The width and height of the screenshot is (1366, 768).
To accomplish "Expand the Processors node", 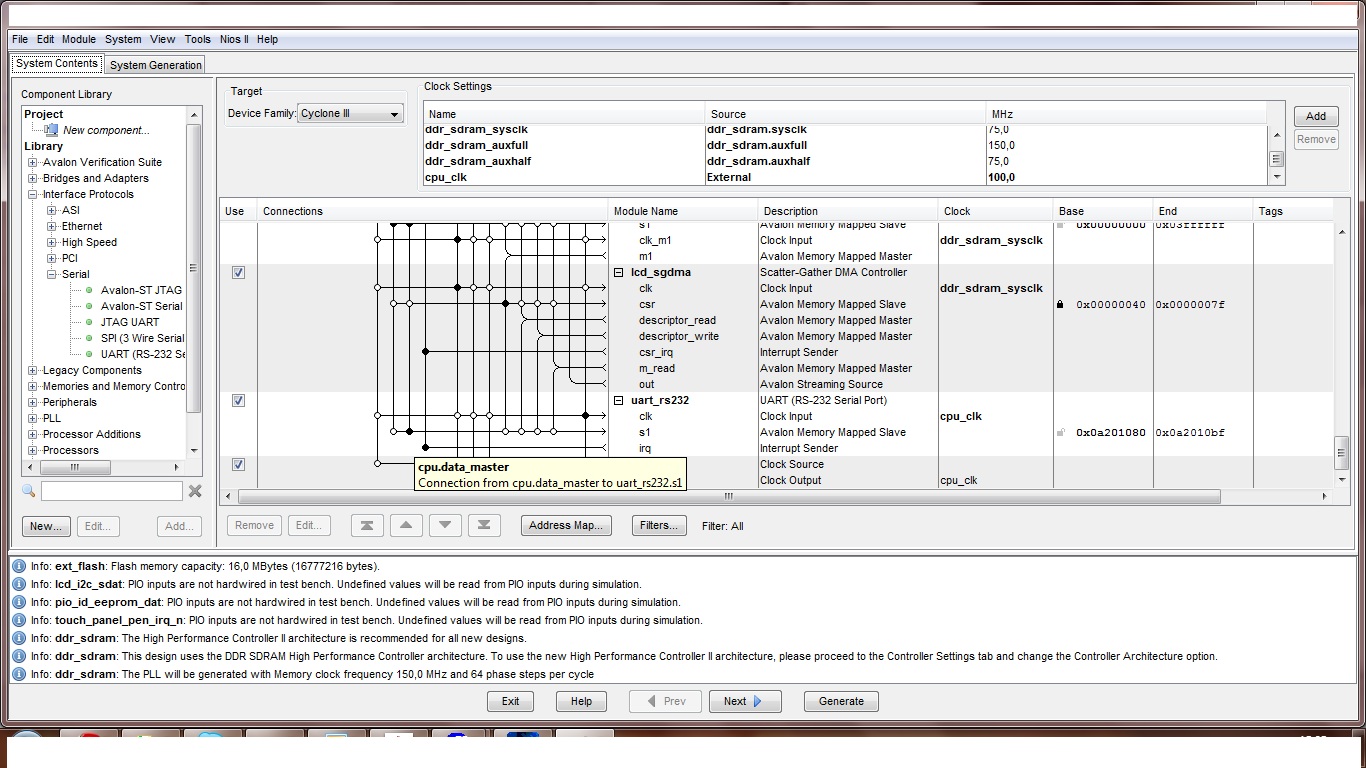I will click(x=33, y=450).
